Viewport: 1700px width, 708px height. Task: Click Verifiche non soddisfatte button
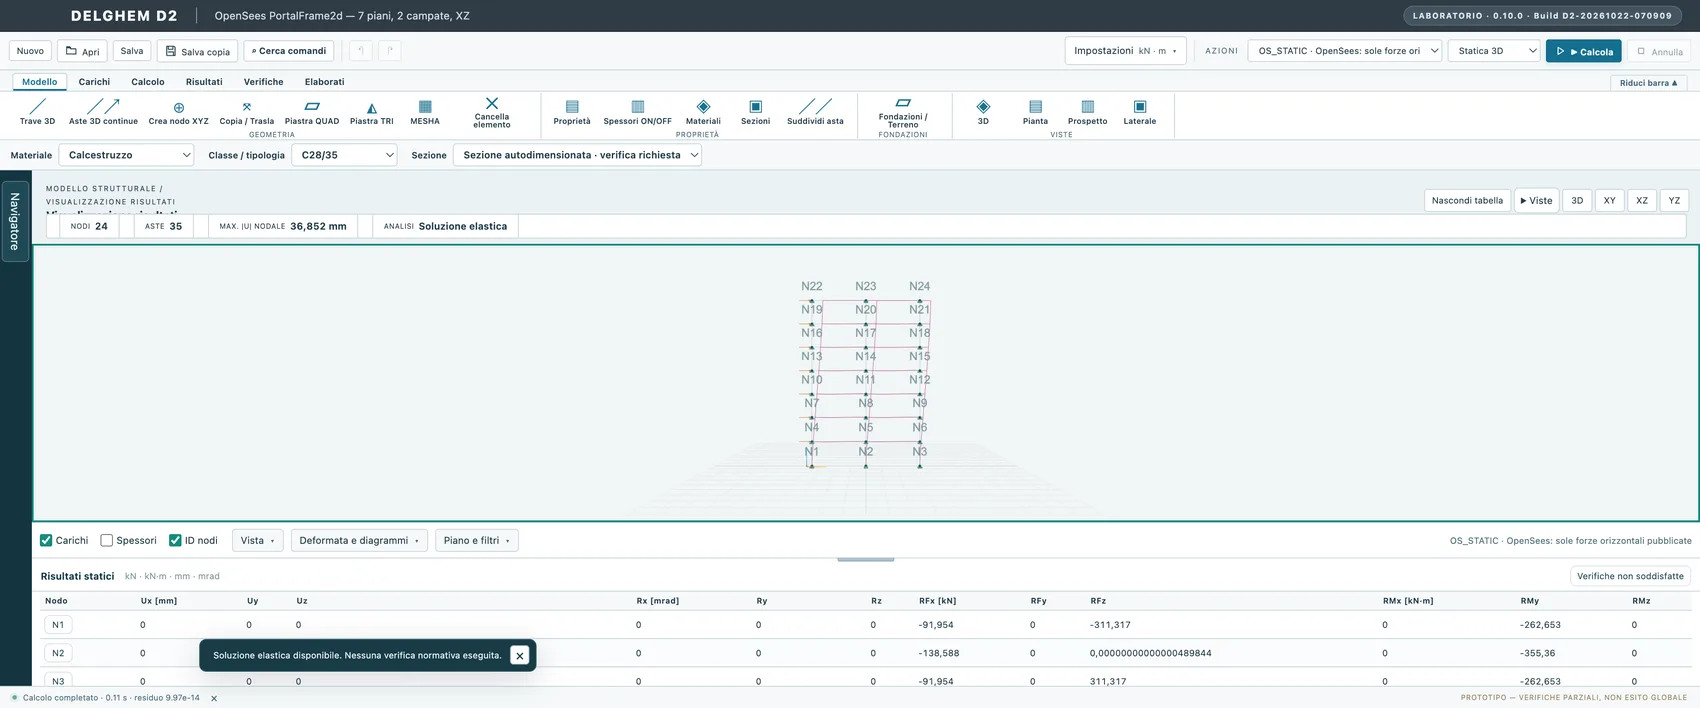(1630, 576)
